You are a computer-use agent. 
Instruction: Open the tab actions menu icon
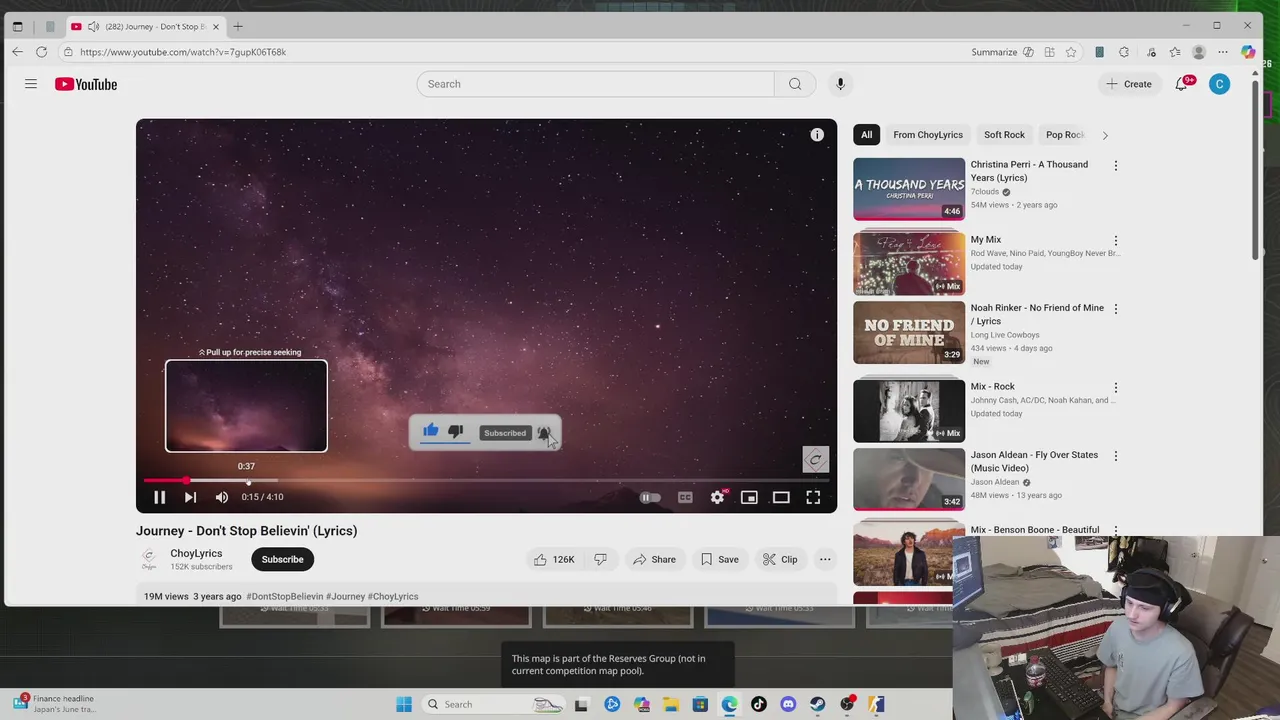[x=17, y=26]
